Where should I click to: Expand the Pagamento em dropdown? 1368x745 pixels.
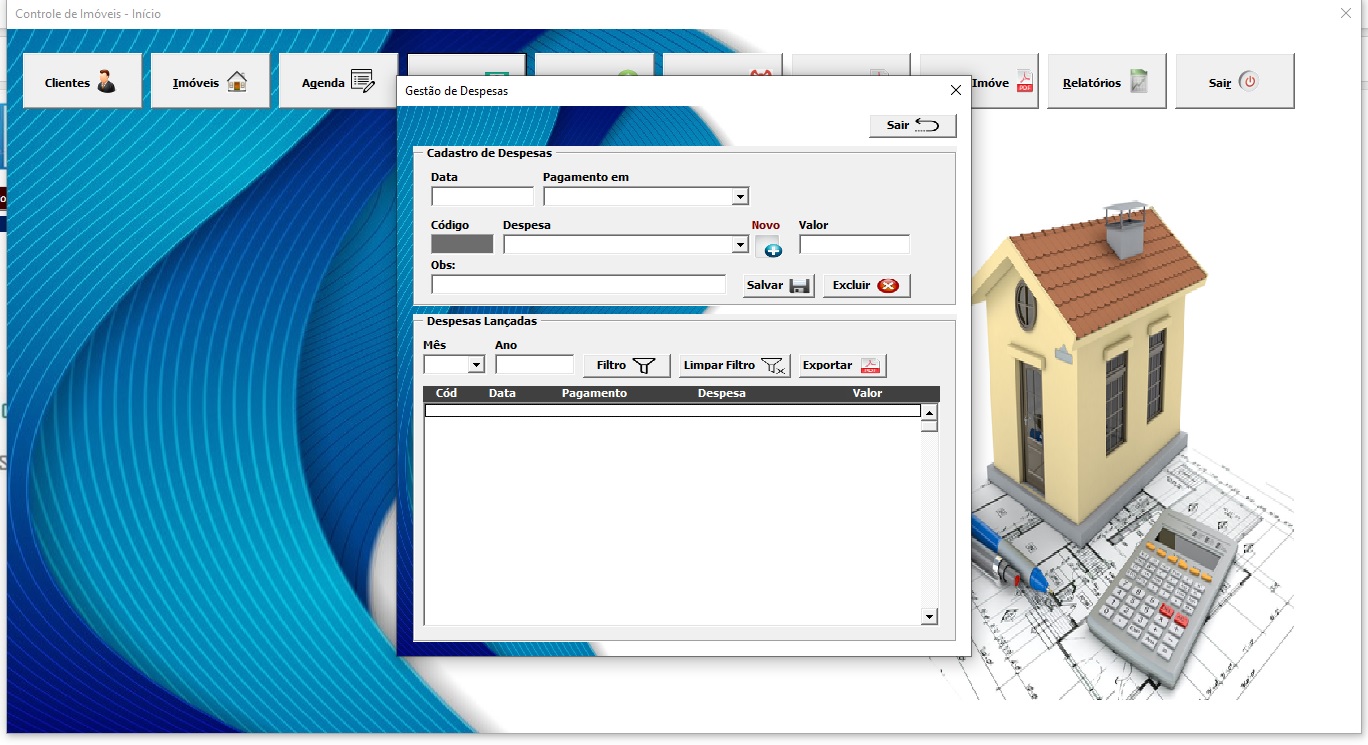point(739,197)
